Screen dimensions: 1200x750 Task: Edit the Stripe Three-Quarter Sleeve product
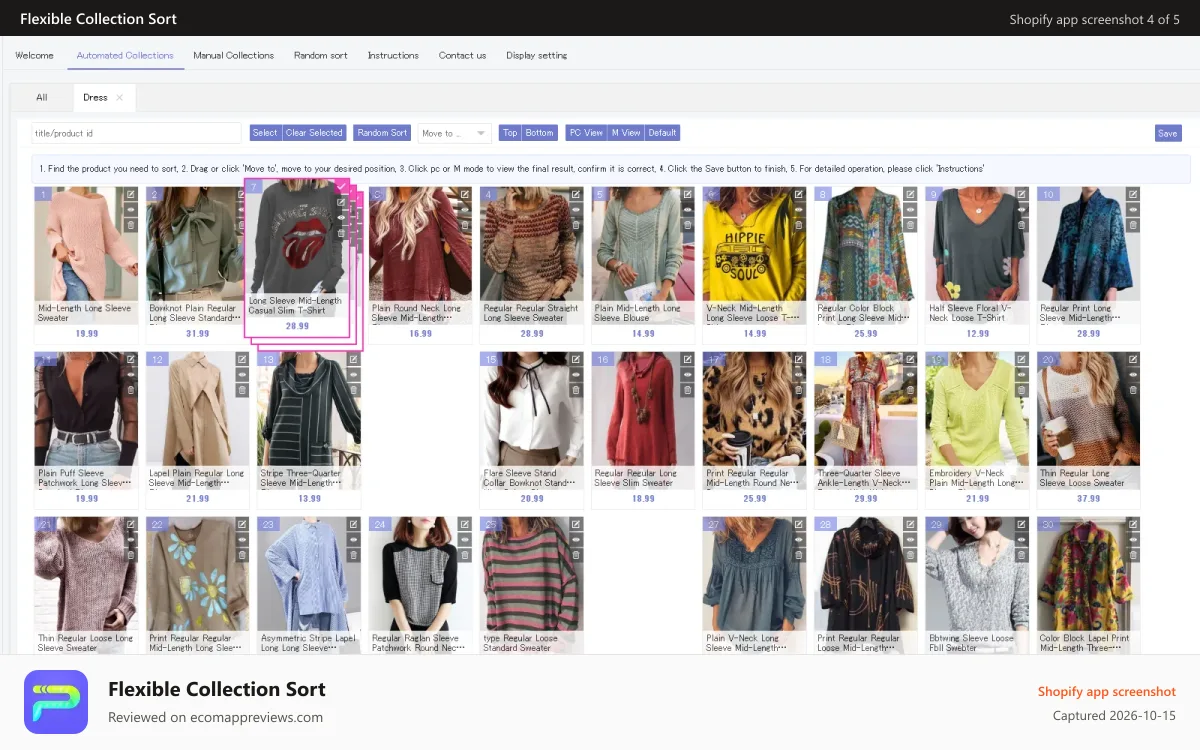[x=353, y=359]
